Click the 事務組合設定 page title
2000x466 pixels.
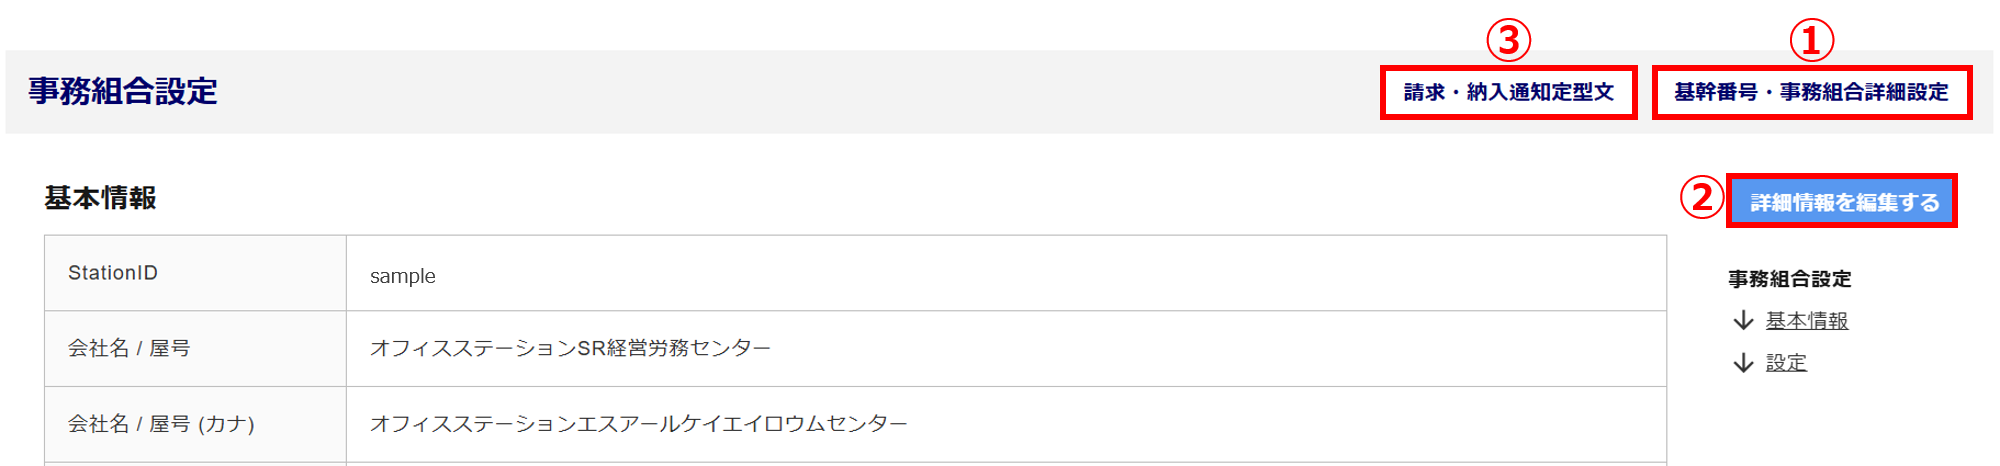coord(123,91)
